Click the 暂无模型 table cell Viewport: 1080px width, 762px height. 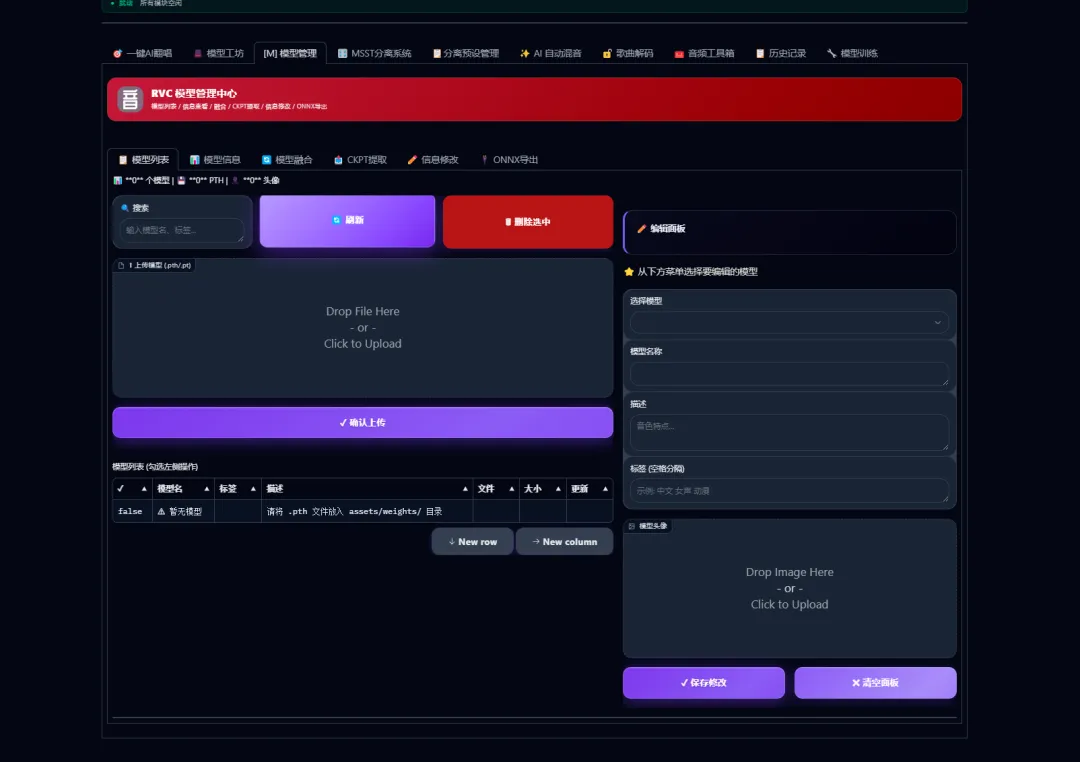(x=183, y=511)
